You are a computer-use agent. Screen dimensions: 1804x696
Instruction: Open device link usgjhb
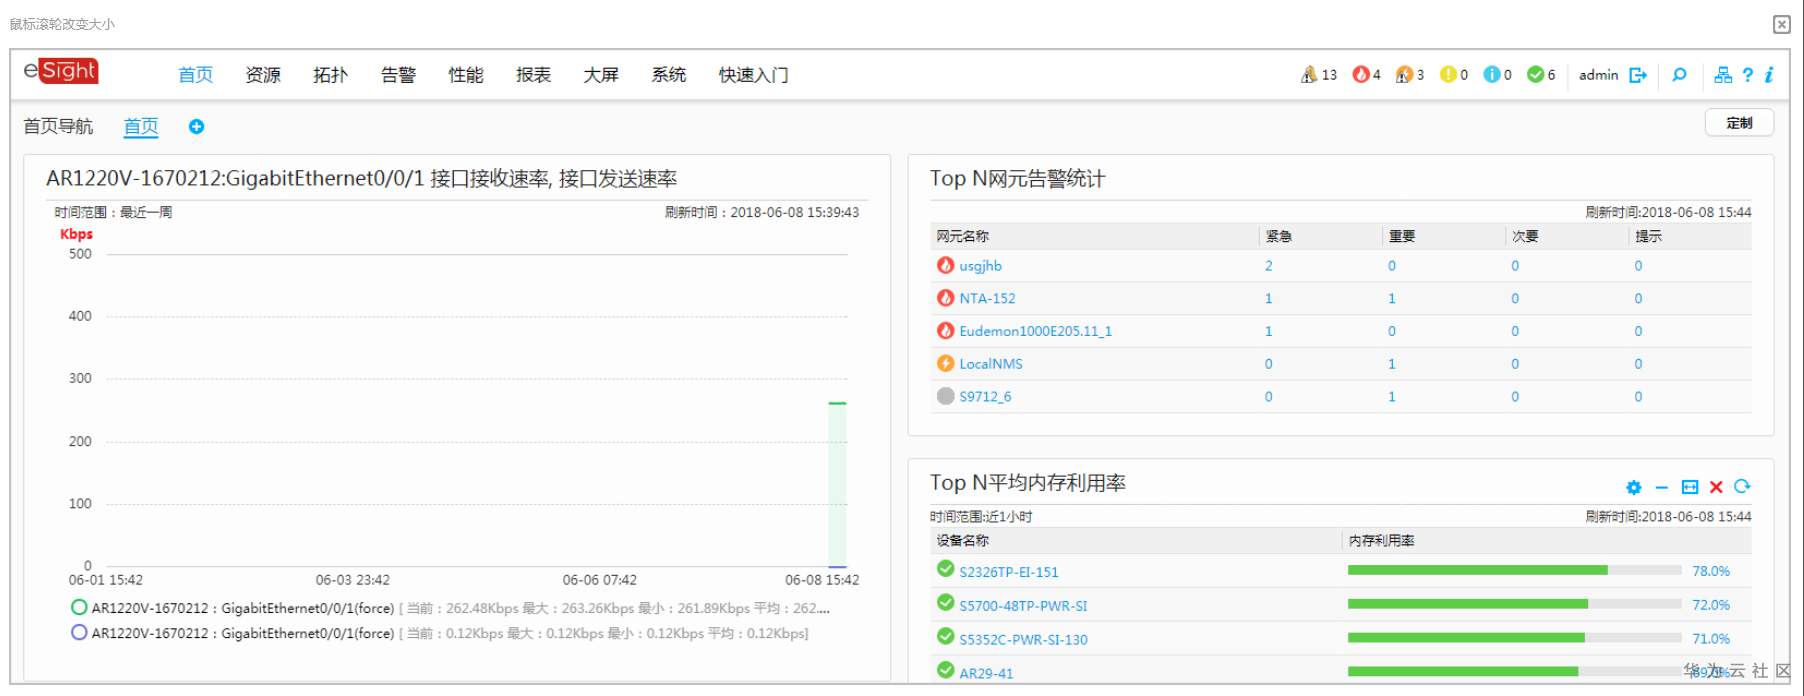click(980, 266)
